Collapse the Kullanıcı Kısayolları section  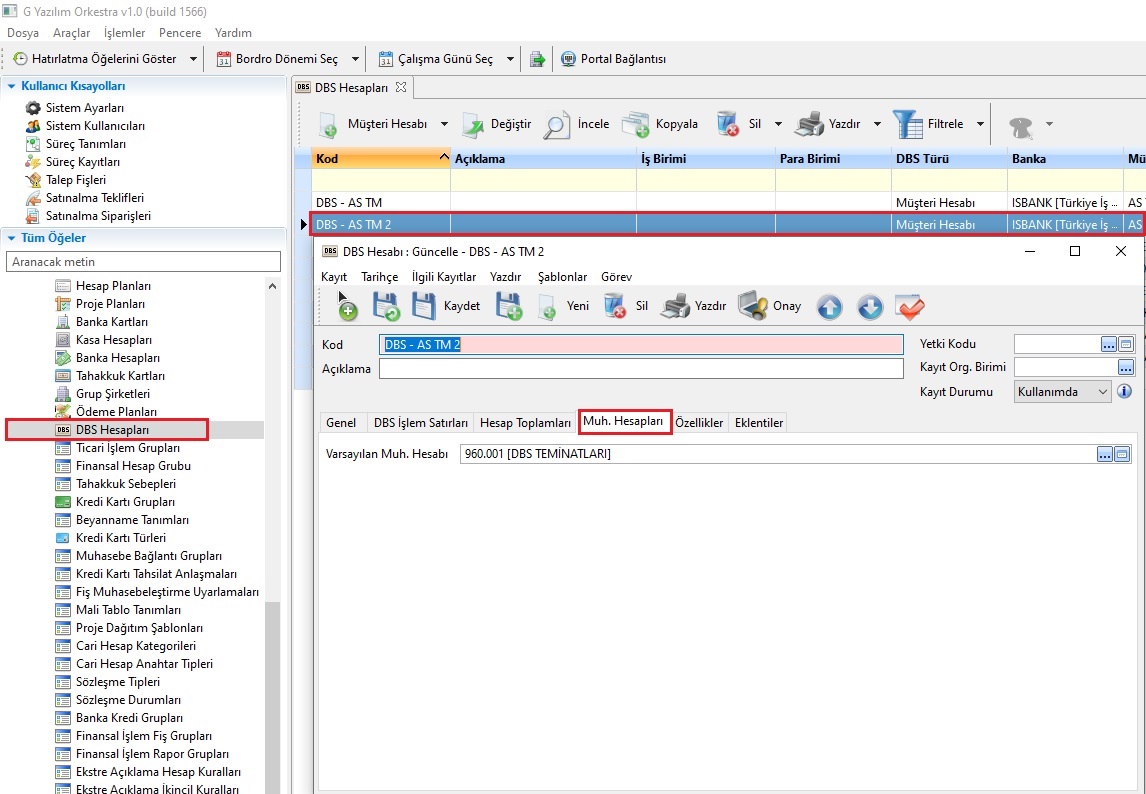pyautogui.click(x=11, y=86)
